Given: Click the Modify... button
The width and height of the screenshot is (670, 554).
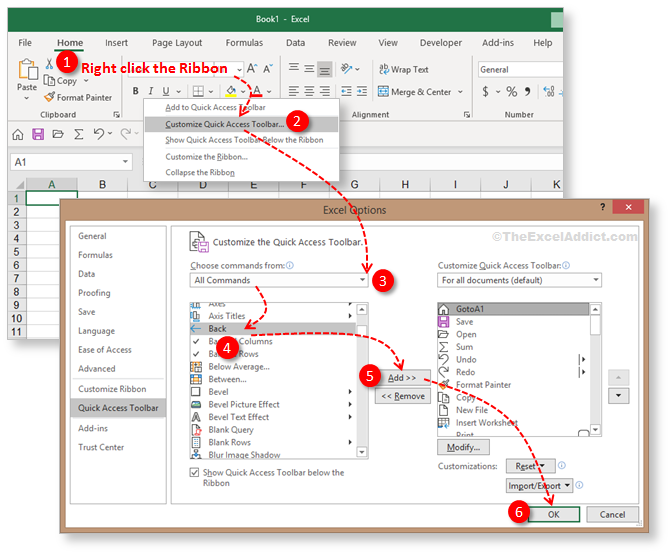Looking at the screenshot, I should pyautogui.click(x=463, y=447).
